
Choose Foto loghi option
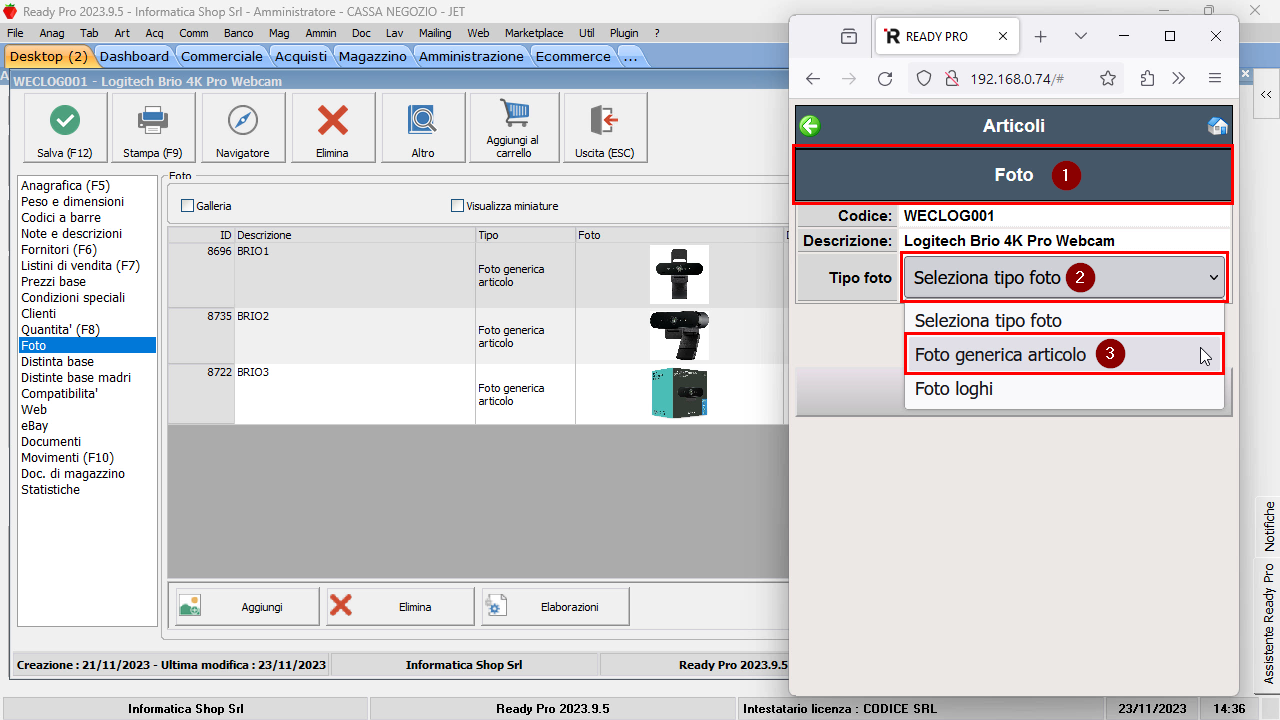click(1064, 389)
